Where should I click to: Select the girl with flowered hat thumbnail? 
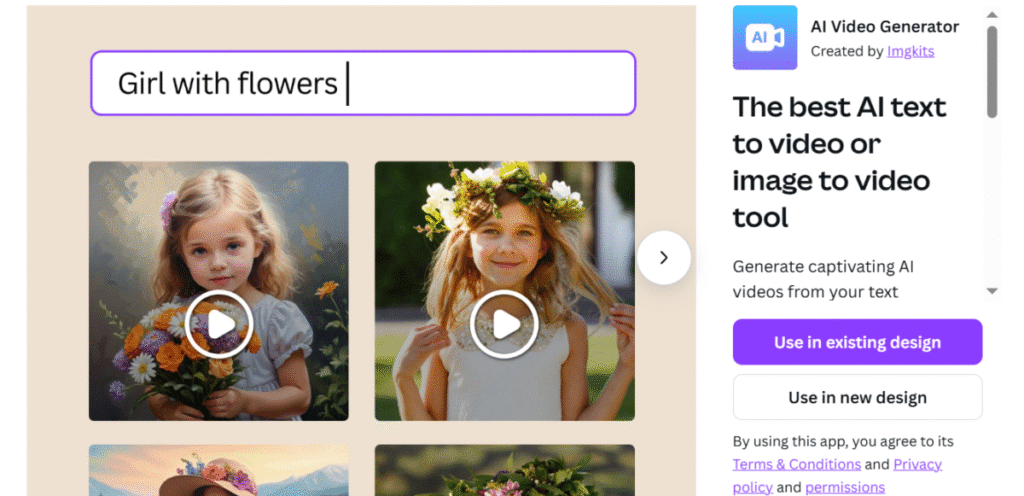(218, 470)
